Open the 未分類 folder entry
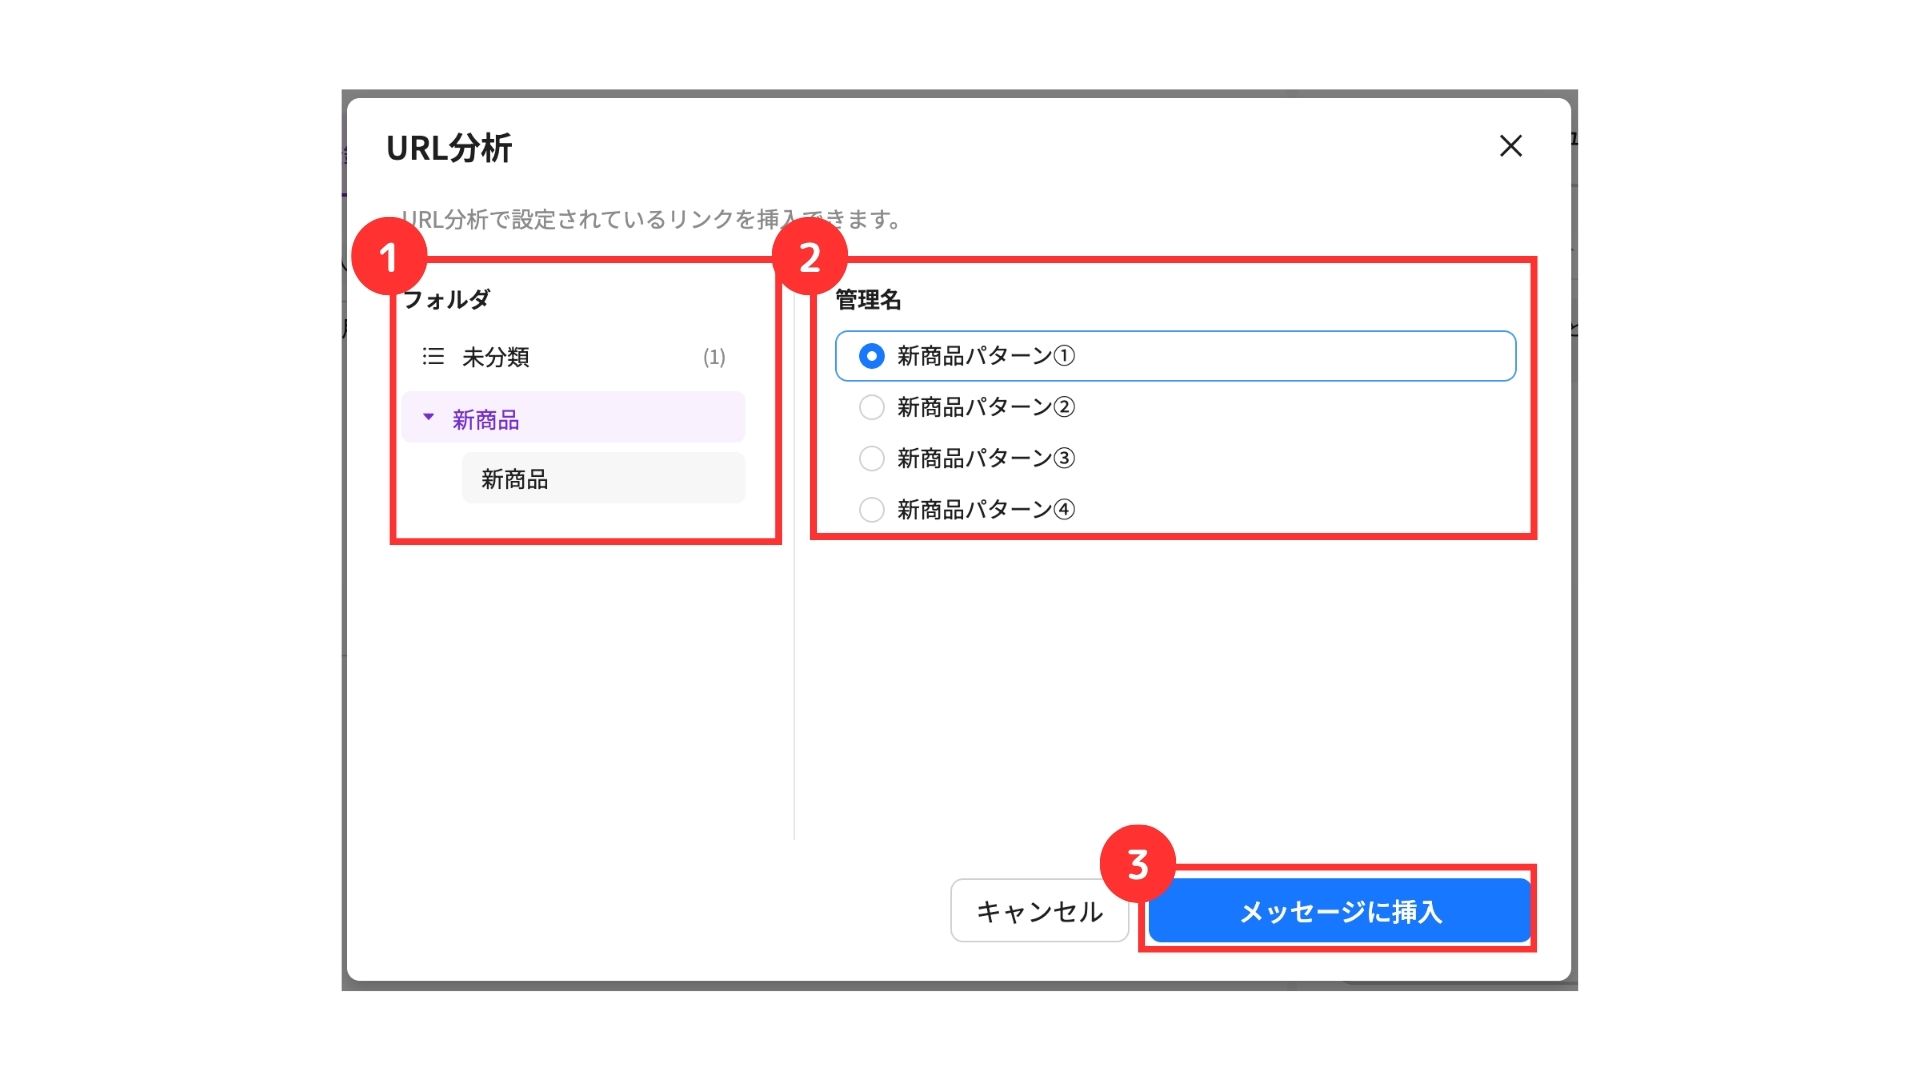This screenshot has width=1920, height=1080. pyautogui.click(x=496, y=357)
